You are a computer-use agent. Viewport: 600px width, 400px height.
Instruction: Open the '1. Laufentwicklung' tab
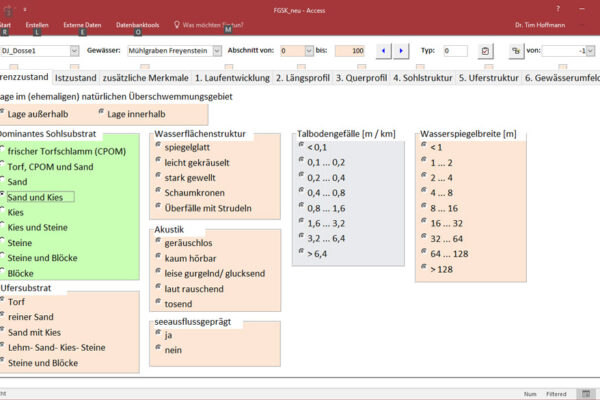(x=232, y=78)
